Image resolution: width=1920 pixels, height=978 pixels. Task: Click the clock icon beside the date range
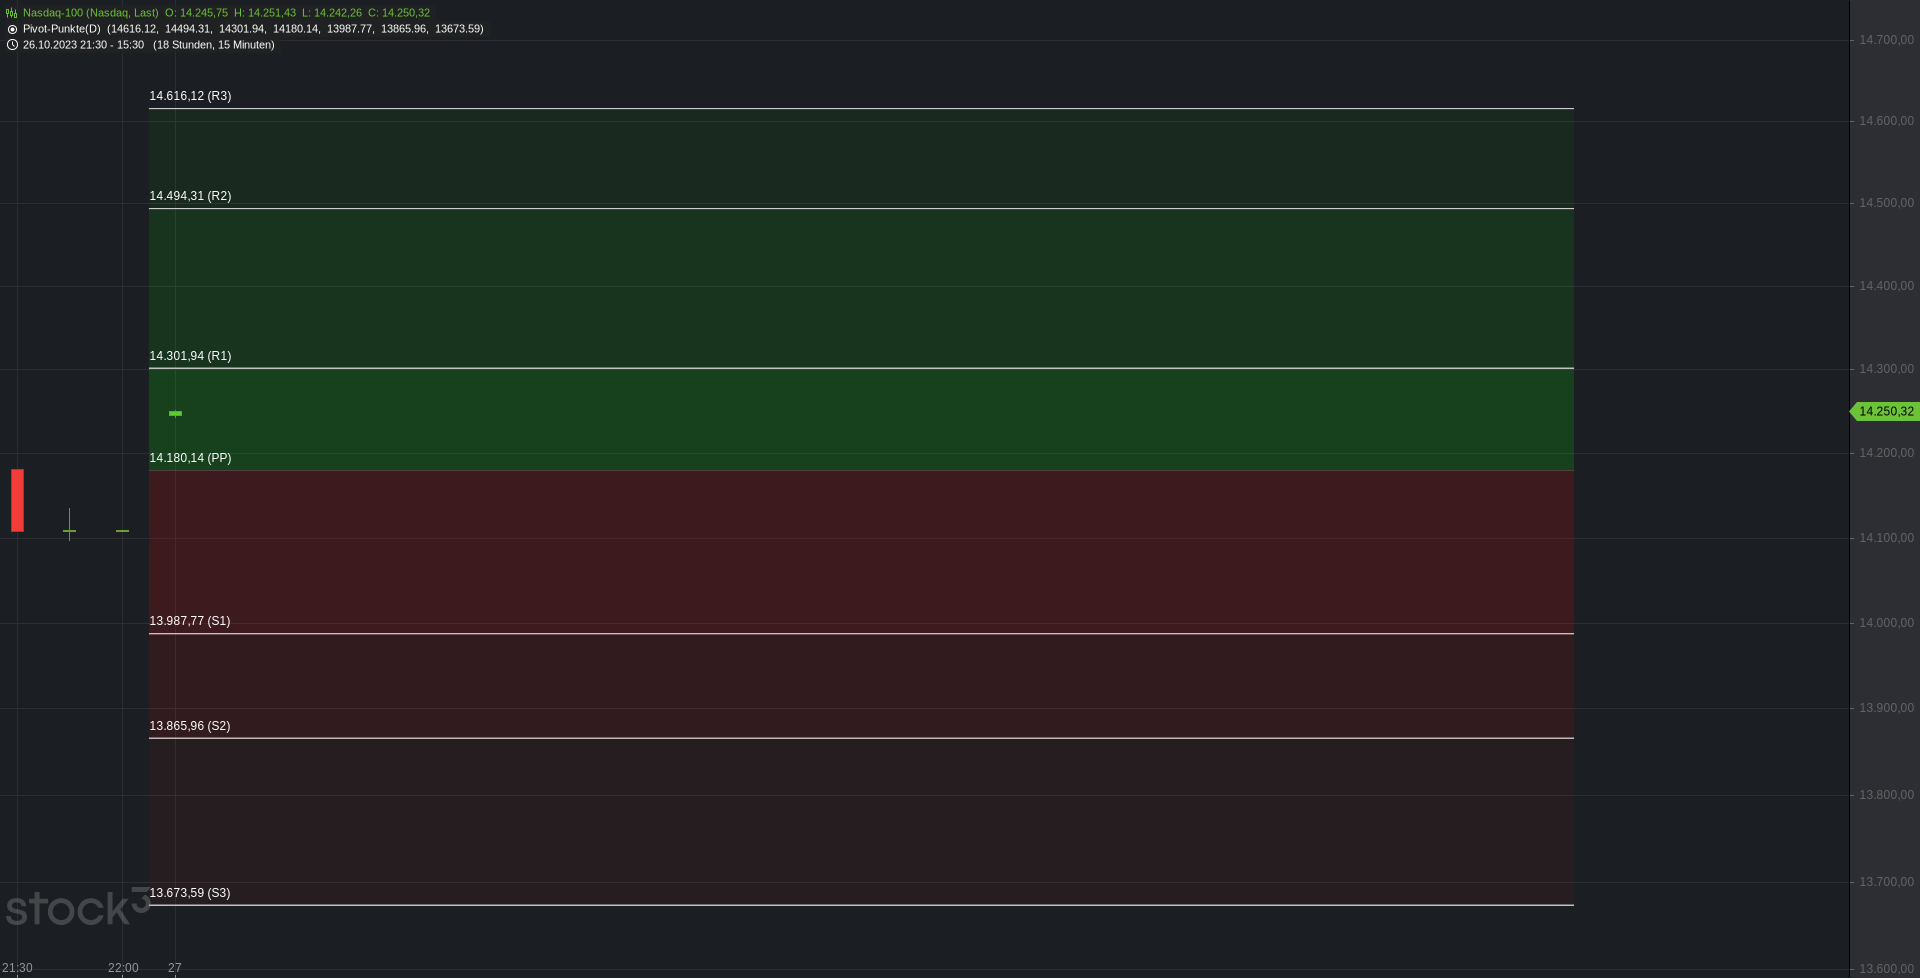pos(12,45)
